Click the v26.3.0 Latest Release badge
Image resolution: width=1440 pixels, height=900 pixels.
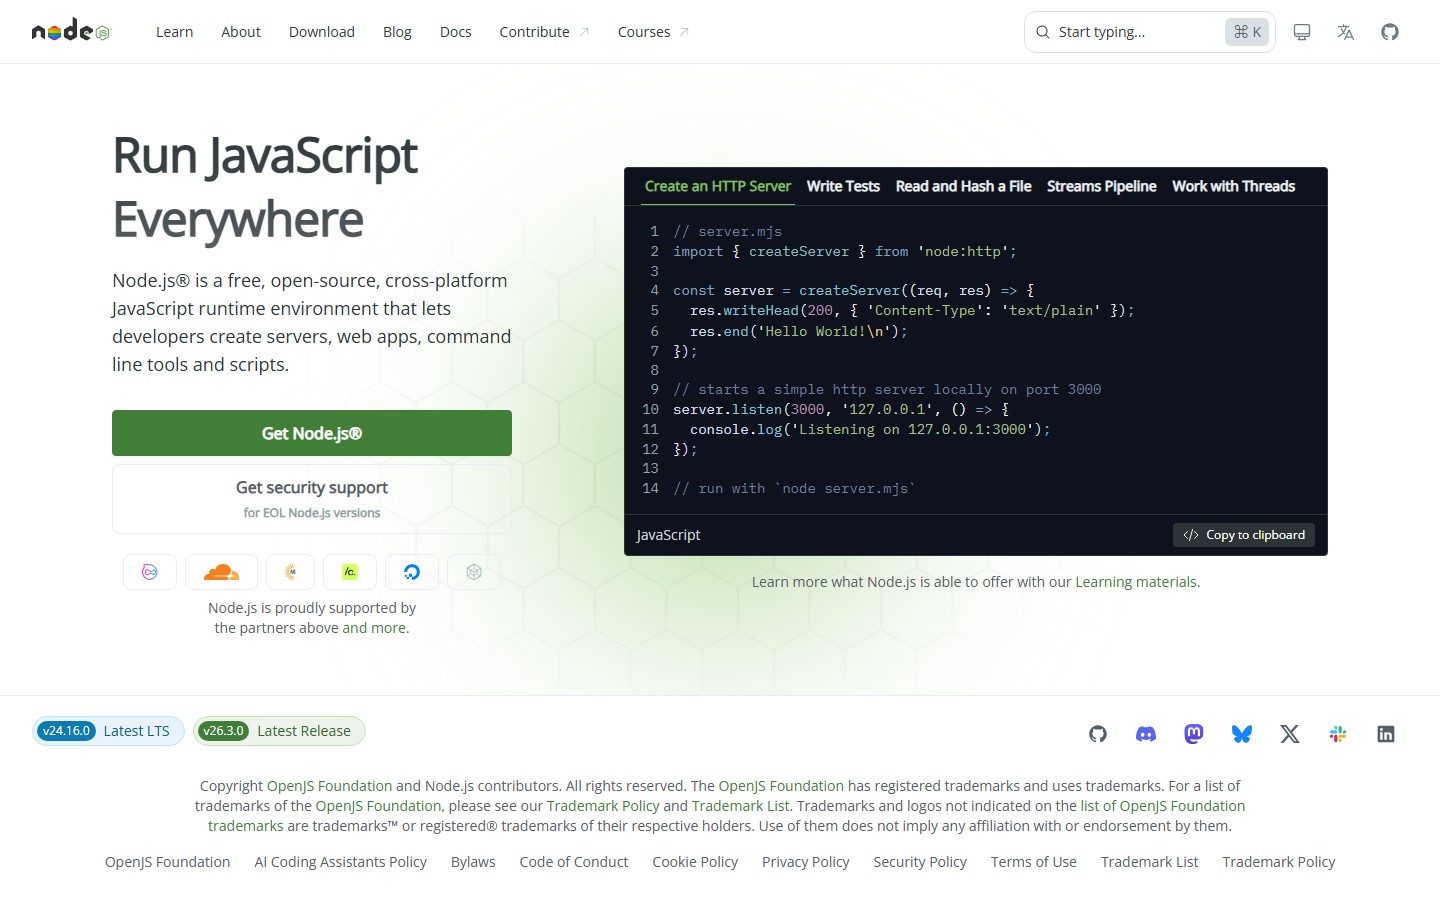pyautogui.click(x=279, y=731)
